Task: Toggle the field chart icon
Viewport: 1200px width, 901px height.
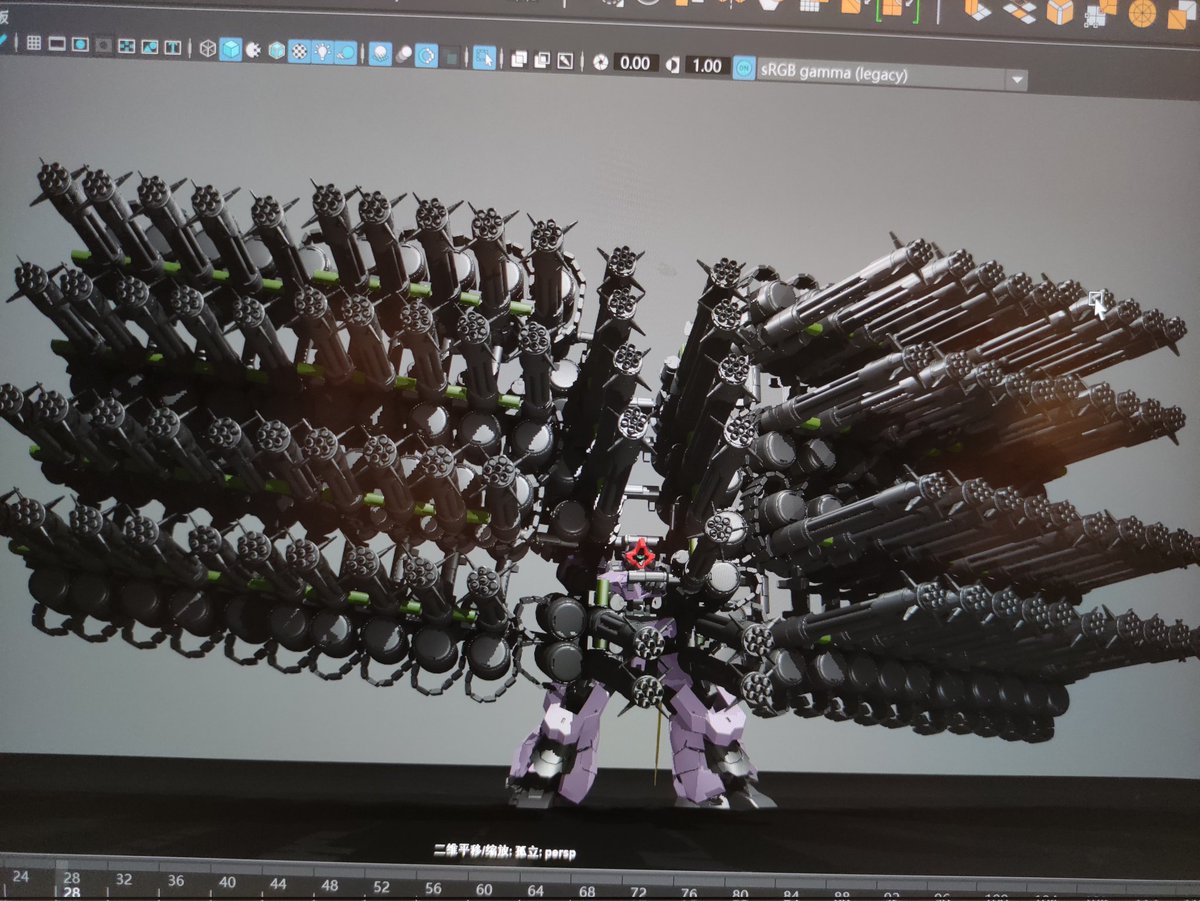Action: pos(126,46)
